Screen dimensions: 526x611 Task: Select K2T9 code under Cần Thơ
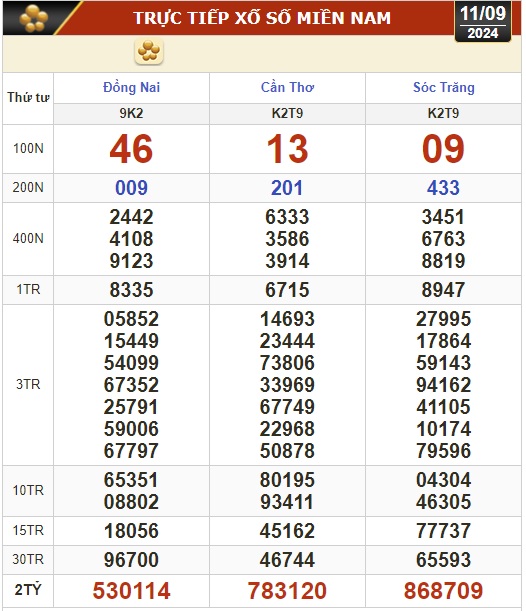(287, 113)
